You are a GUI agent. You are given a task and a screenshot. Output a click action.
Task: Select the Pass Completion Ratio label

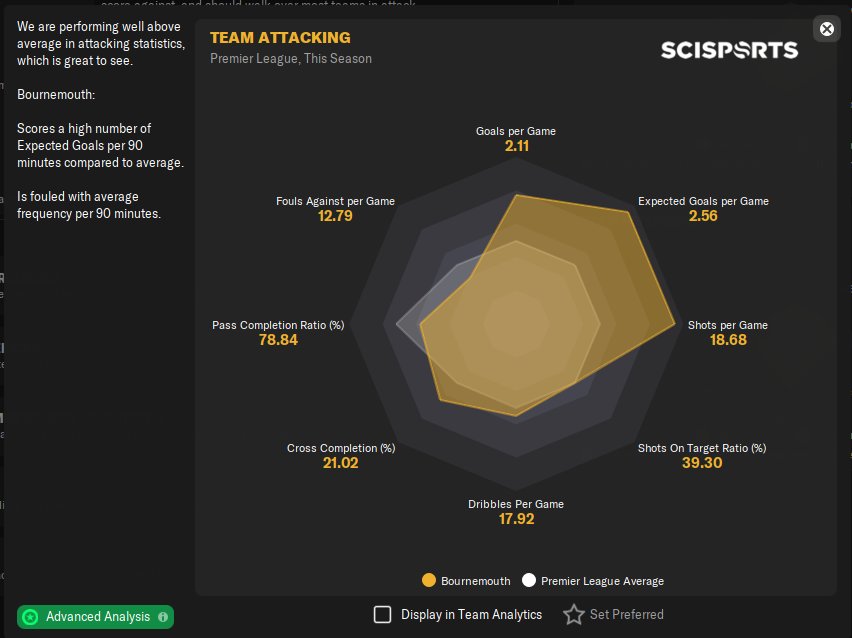click(278, 325)
